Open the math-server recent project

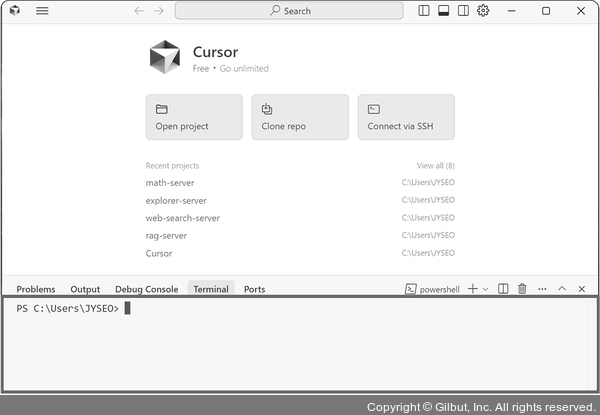click(170, 183)
